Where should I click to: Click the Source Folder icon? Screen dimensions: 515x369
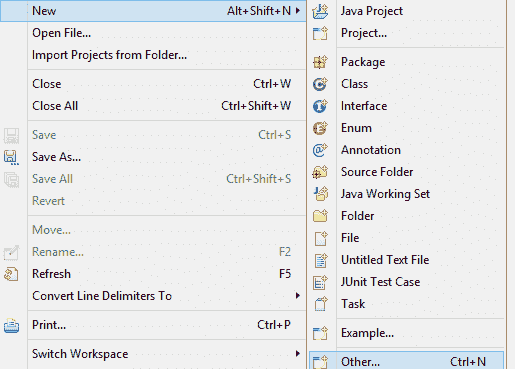(320, 172)
